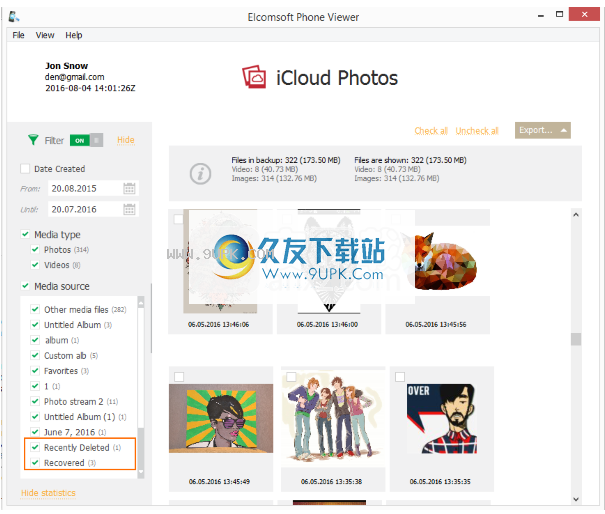Toggle the Filter ON switch
This screenshot has height=514, width=605.
click(x=86, y=140)
